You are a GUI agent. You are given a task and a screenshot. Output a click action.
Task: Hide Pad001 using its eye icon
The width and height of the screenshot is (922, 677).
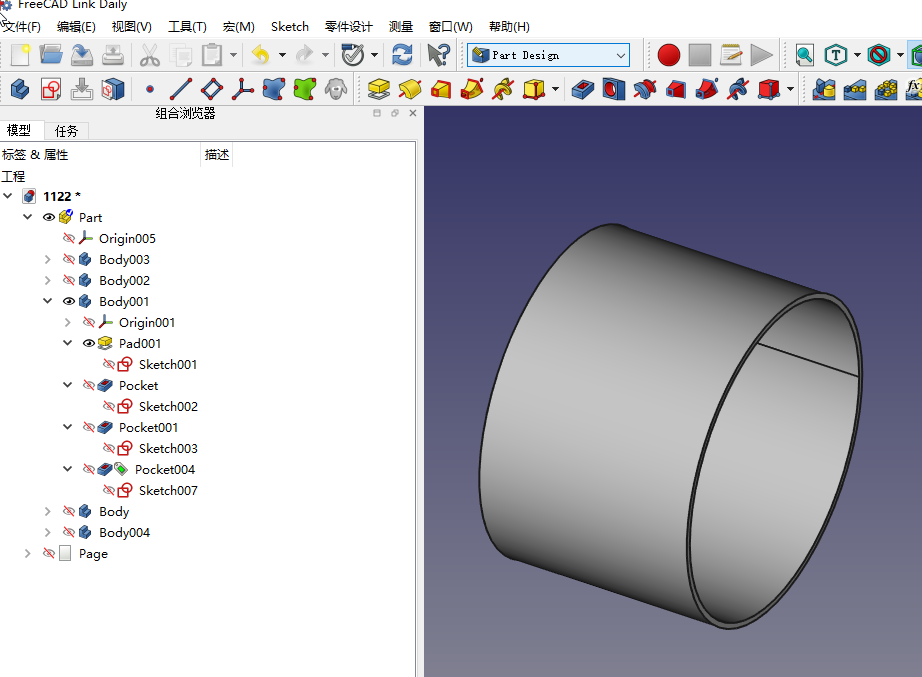pyautogui.click(x=89, y=343)
